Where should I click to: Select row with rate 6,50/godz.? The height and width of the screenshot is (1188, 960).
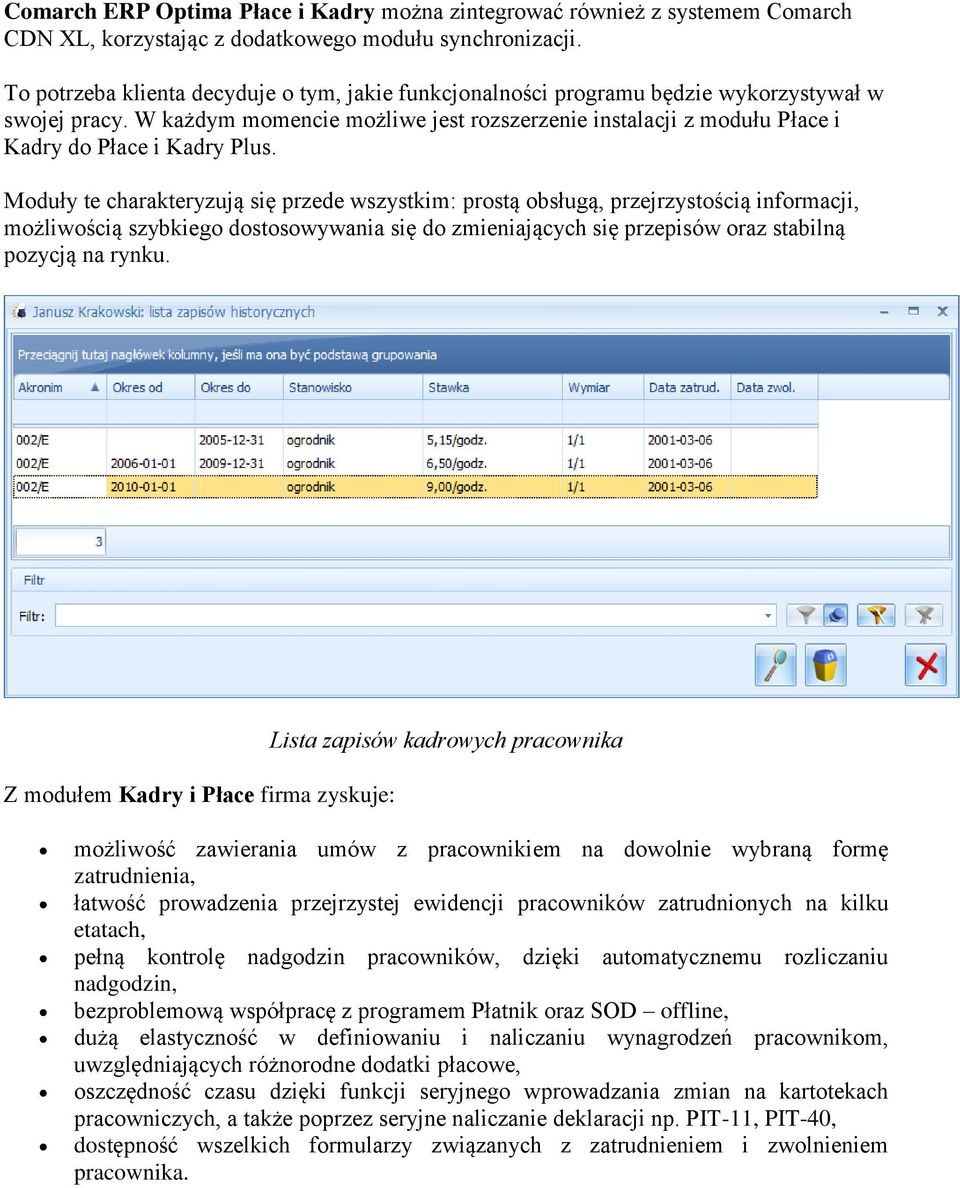[x=415, y=463]
